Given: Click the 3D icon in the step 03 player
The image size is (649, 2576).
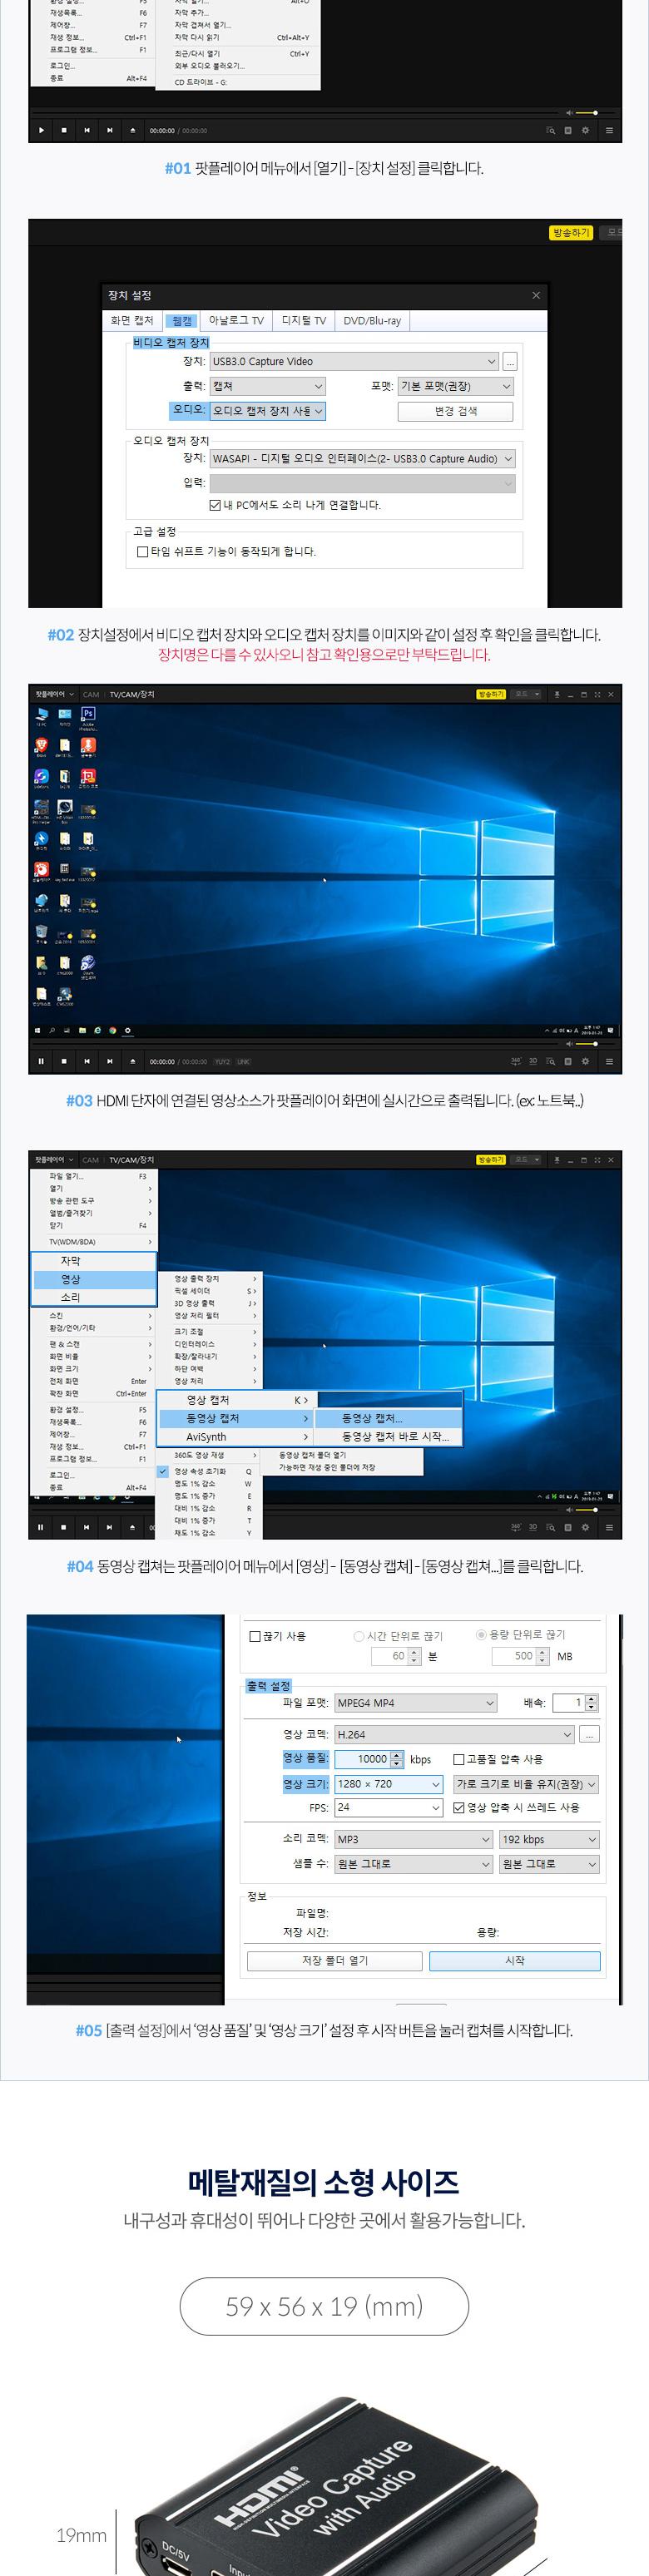Looking at the screenshot, I should click(x=533, y=1061).
